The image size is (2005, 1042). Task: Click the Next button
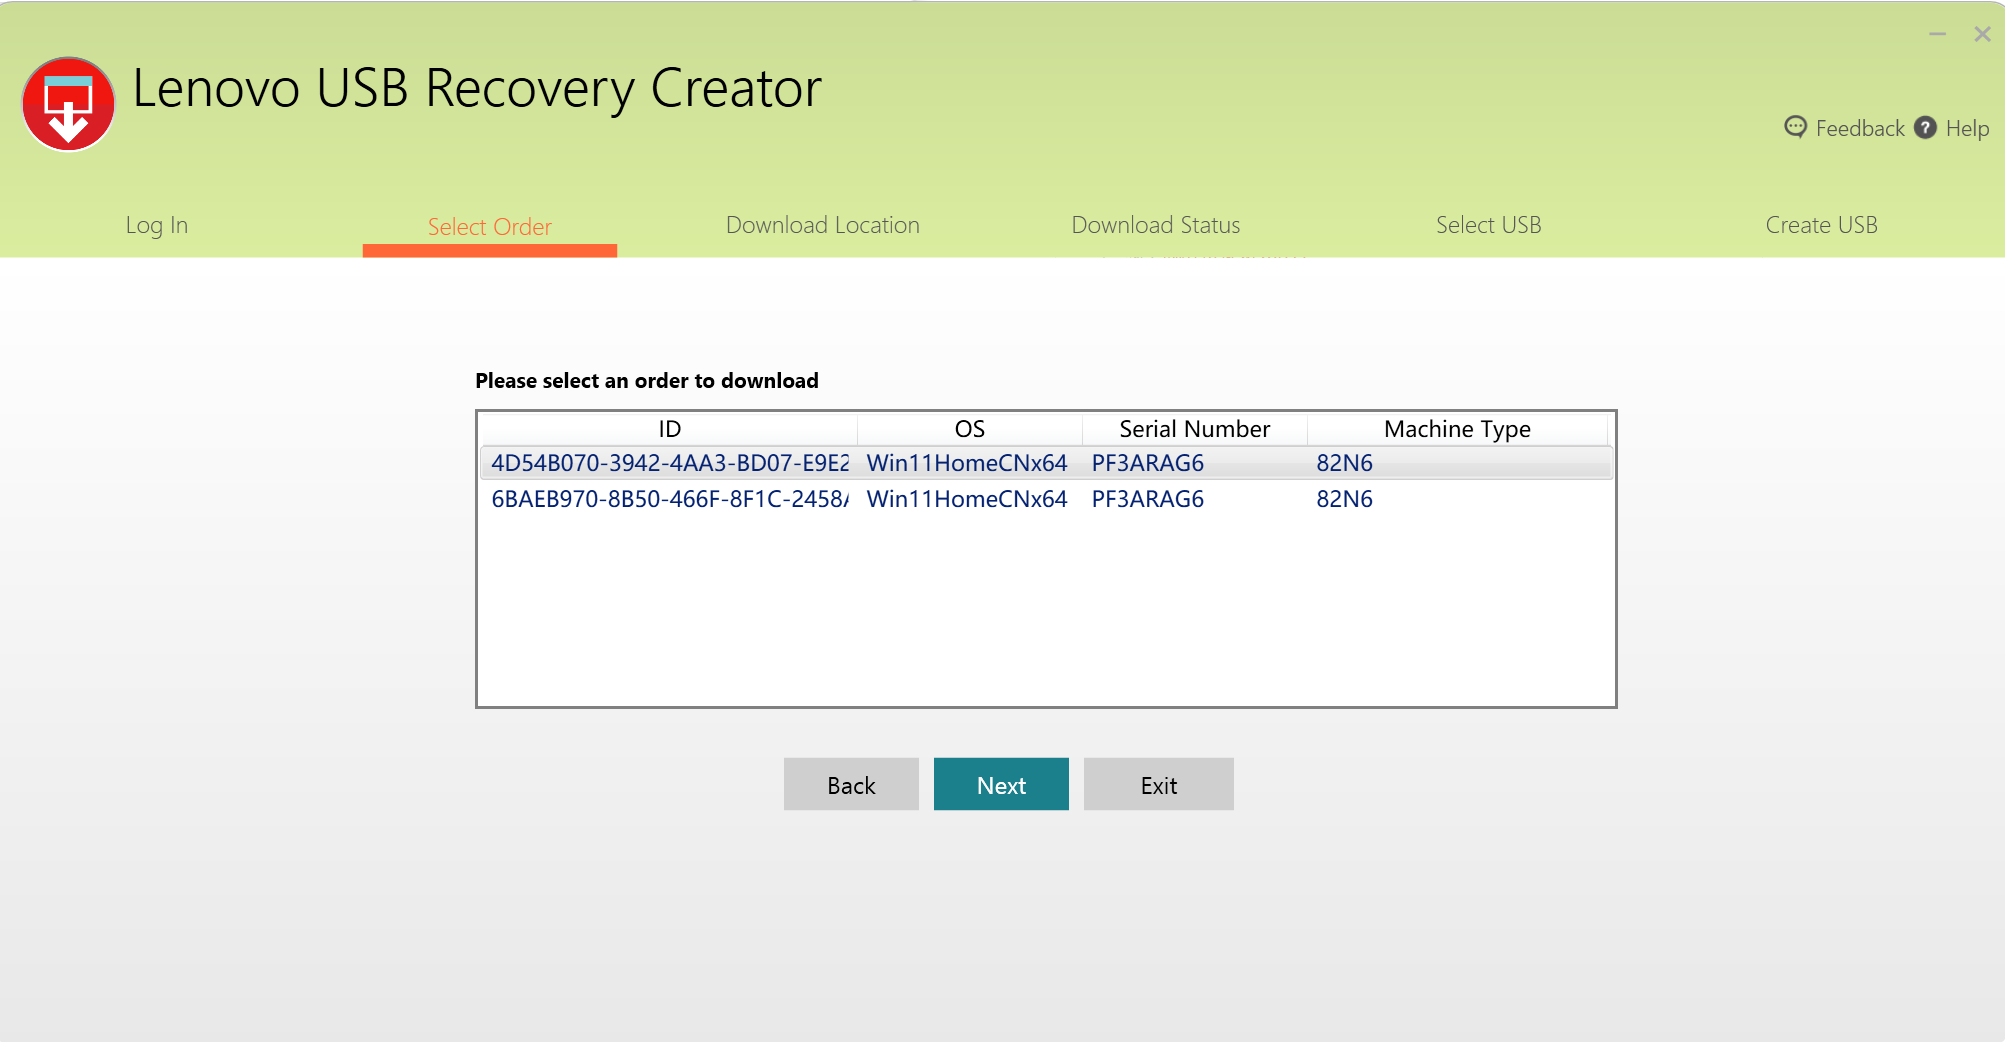[x=1001, y=785]
